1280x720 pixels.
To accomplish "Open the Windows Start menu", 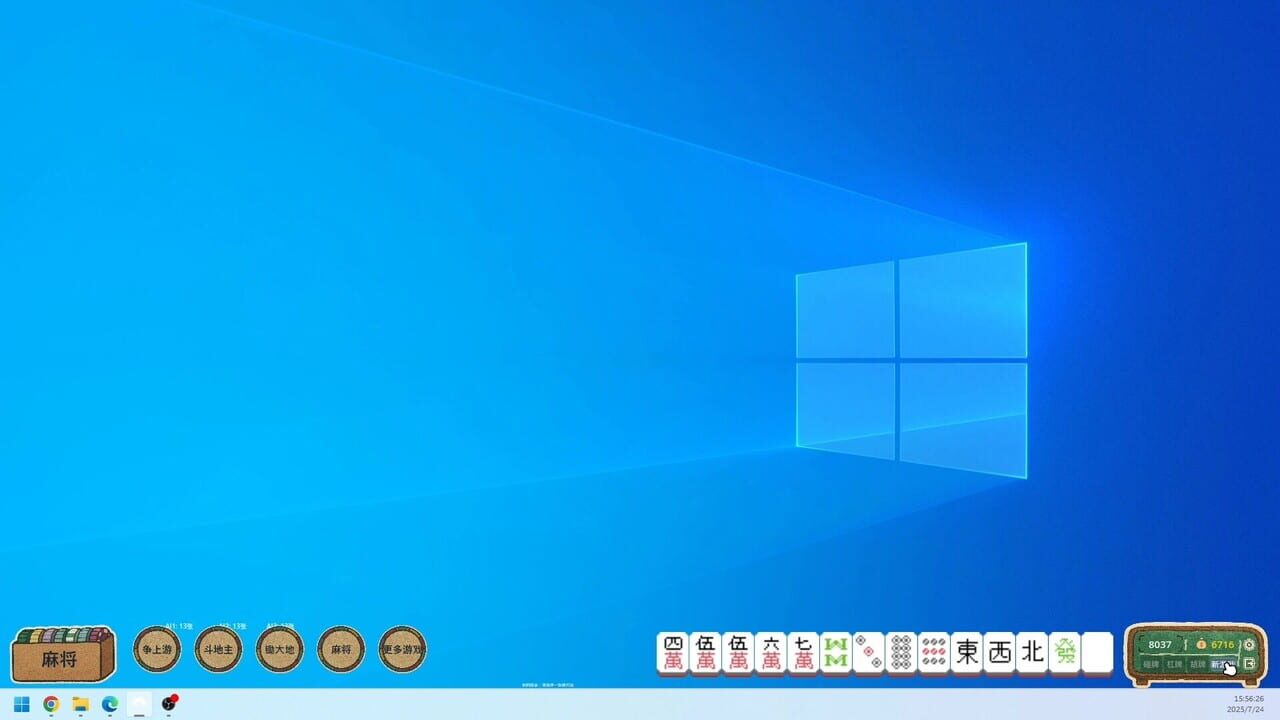I will [20, 704].
